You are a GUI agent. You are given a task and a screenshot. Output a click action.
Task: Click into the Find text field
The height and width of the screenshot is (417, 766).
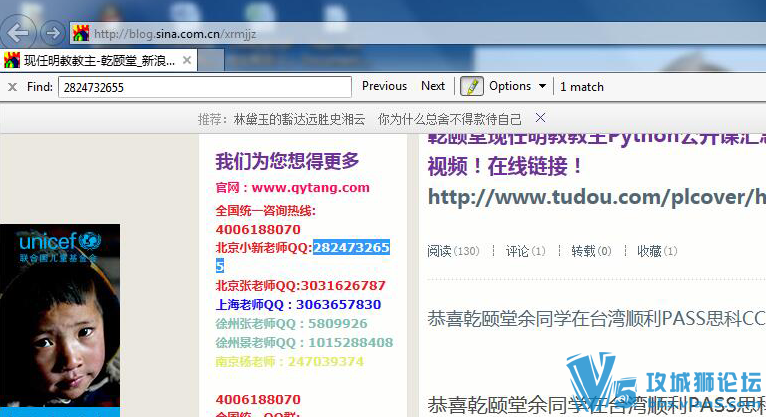click(x=205, y=87)
